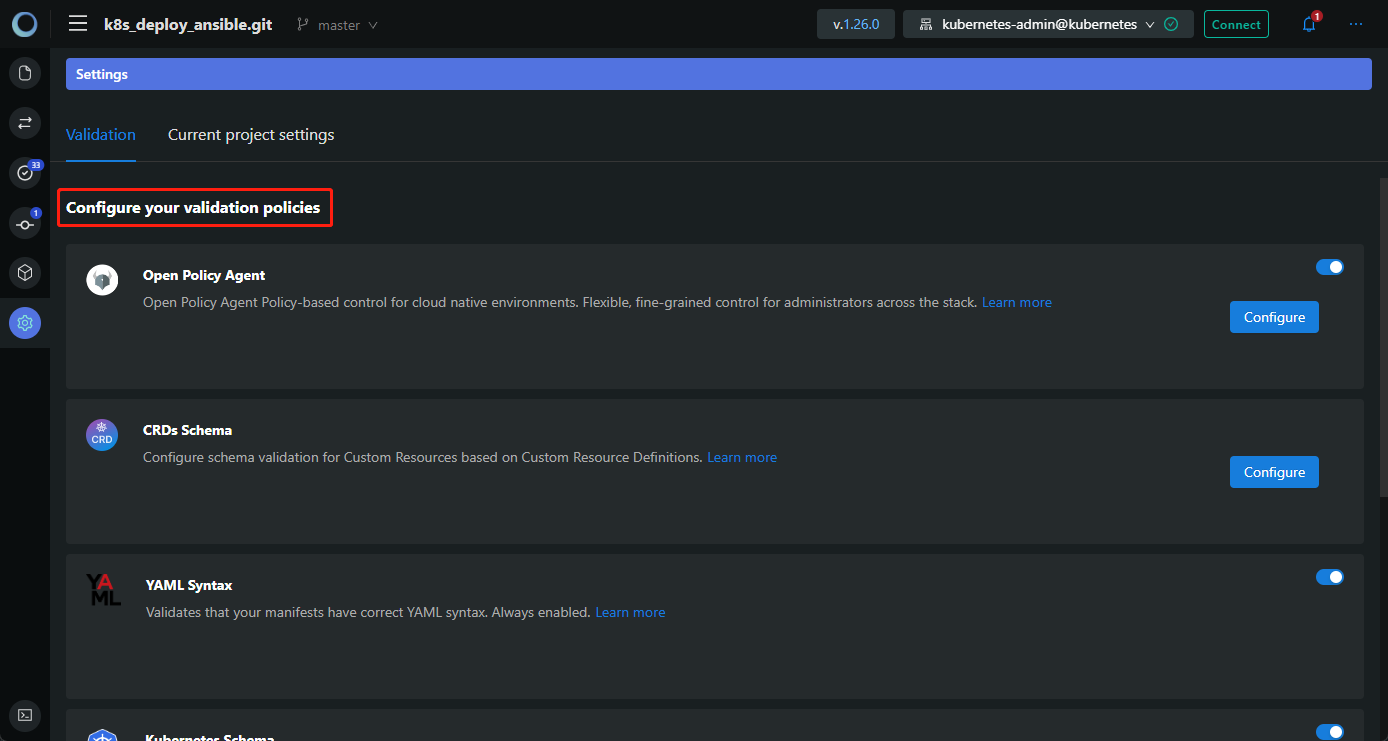Switch to Current project settings tab
1388x741 pixels.
(251, 135)
